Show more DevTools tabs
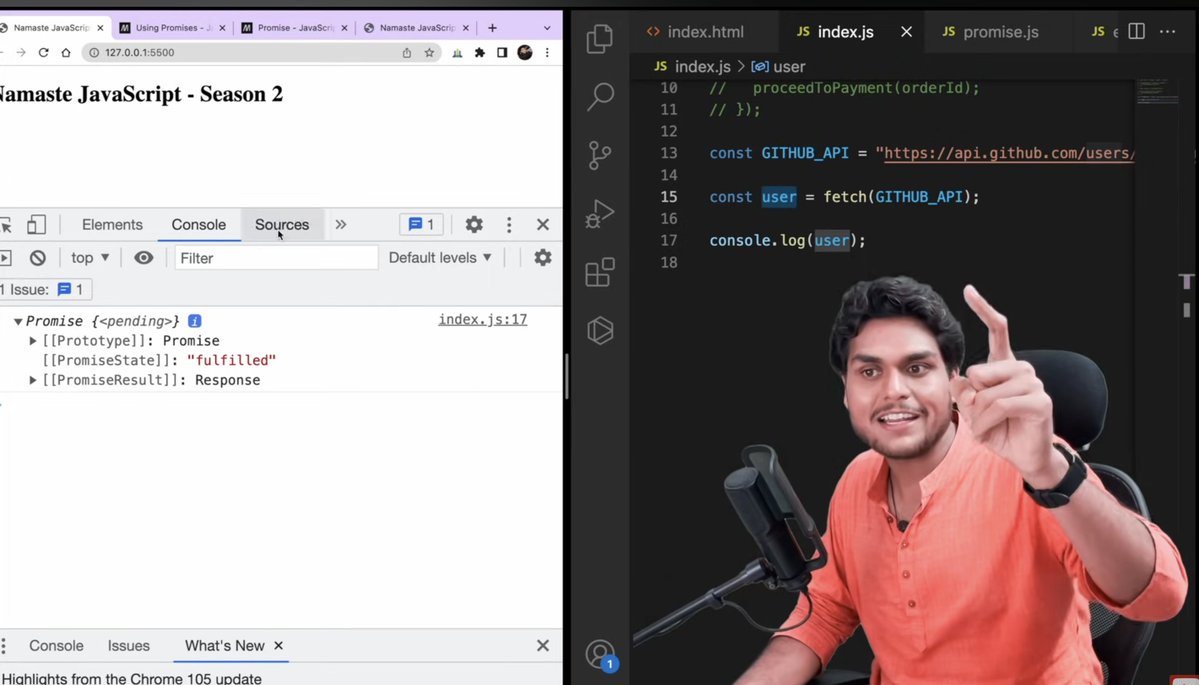Image resolution: width=1199 pixels, height=685 pixels. 340,225
